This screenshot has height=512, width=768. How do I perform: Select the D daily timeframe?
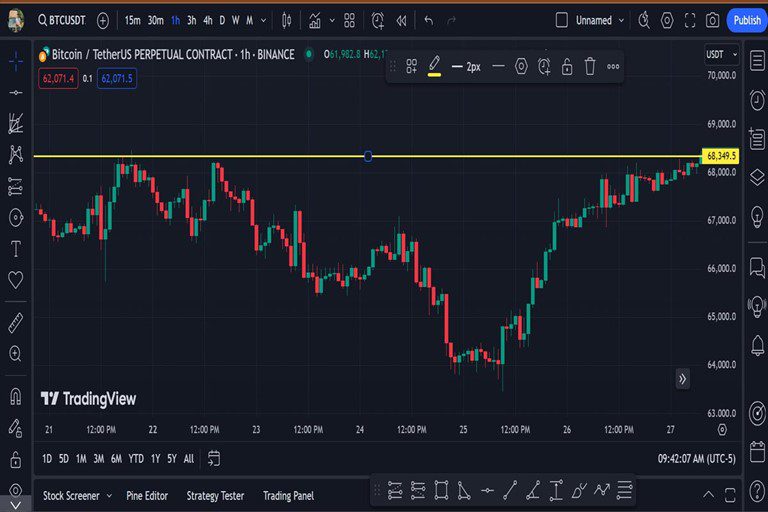coord(222,20)
